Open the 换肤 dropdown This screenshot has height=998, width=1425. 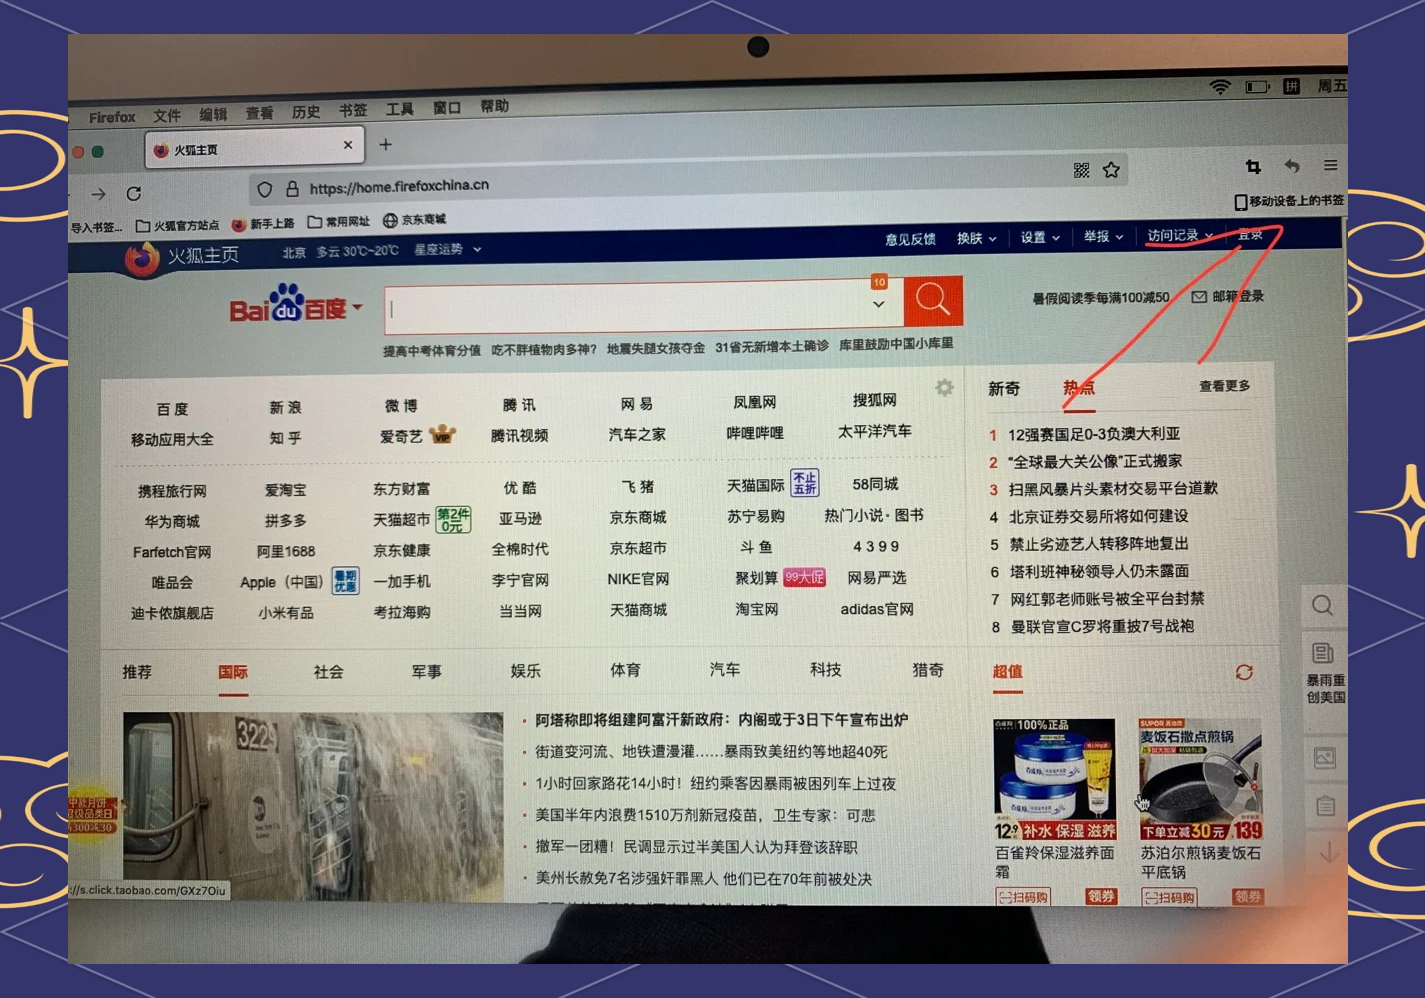976,238
